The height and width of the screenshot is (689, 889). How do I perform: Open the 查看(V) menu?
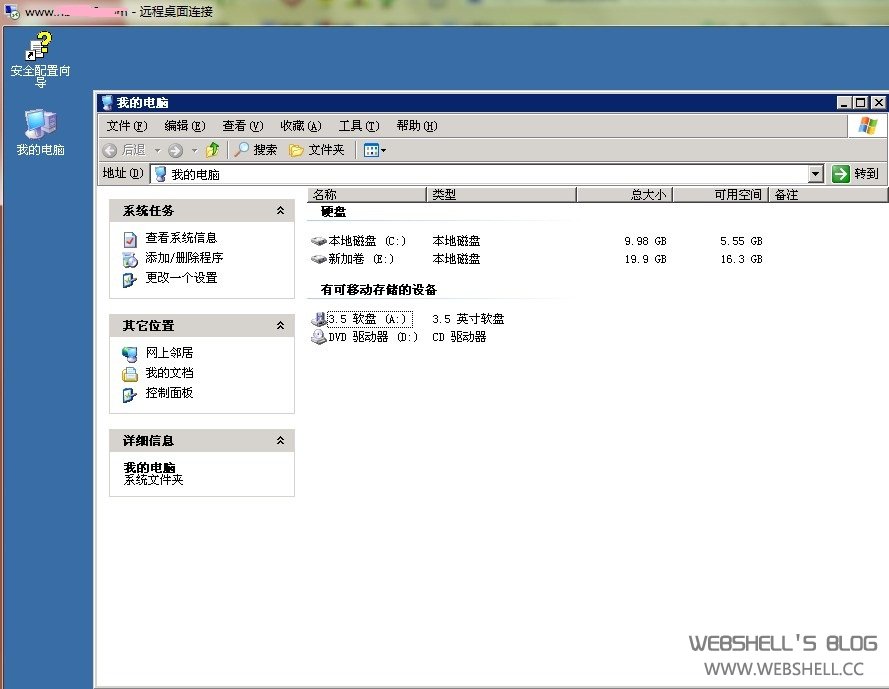click(x=243, y=126)
